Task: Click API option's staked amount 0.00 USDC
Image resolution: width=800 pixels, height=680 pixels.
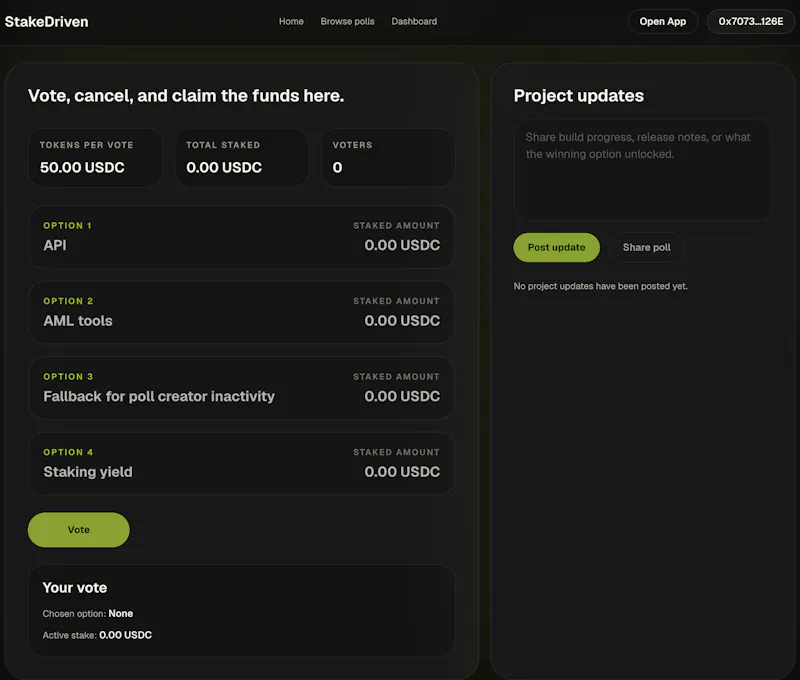Action: (x=402, y=245)
